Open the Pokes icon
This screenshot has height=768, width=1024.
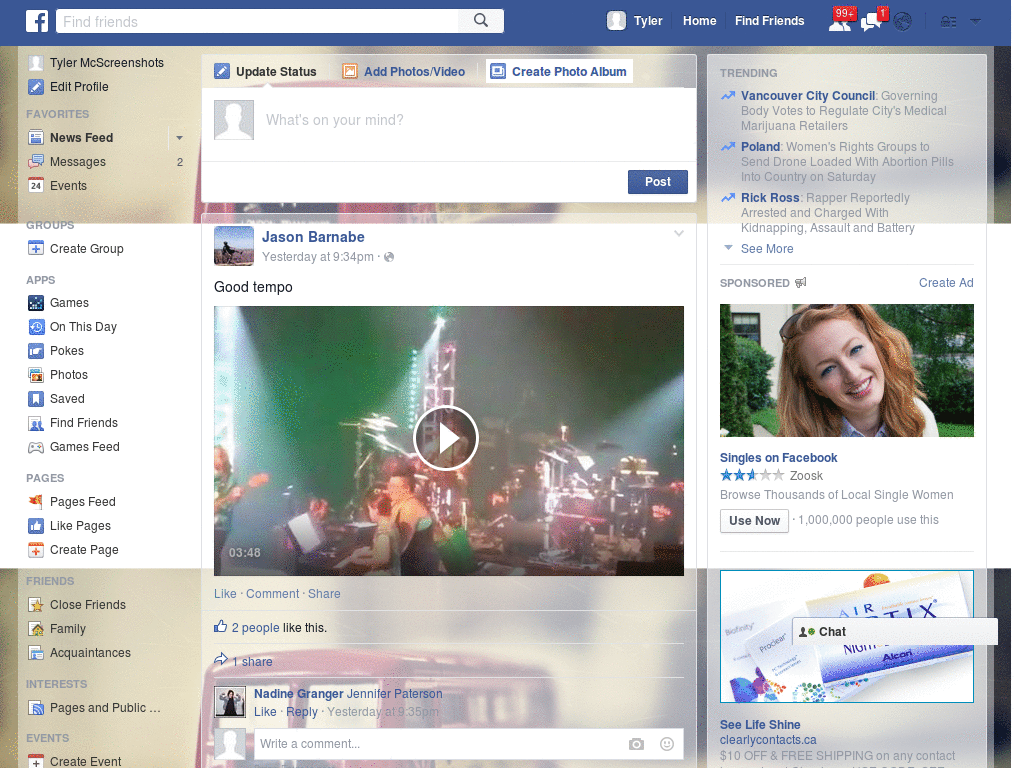pos(36,351)
